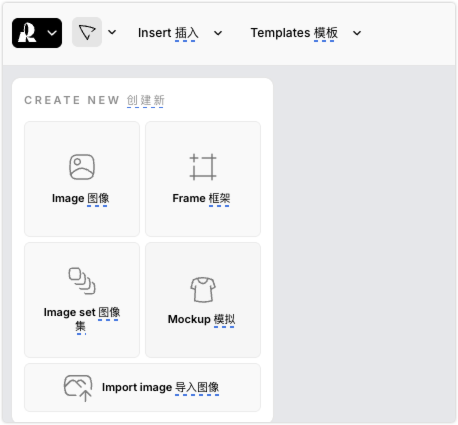
Task: Choose the Image 图像 label
Action: 81,198
